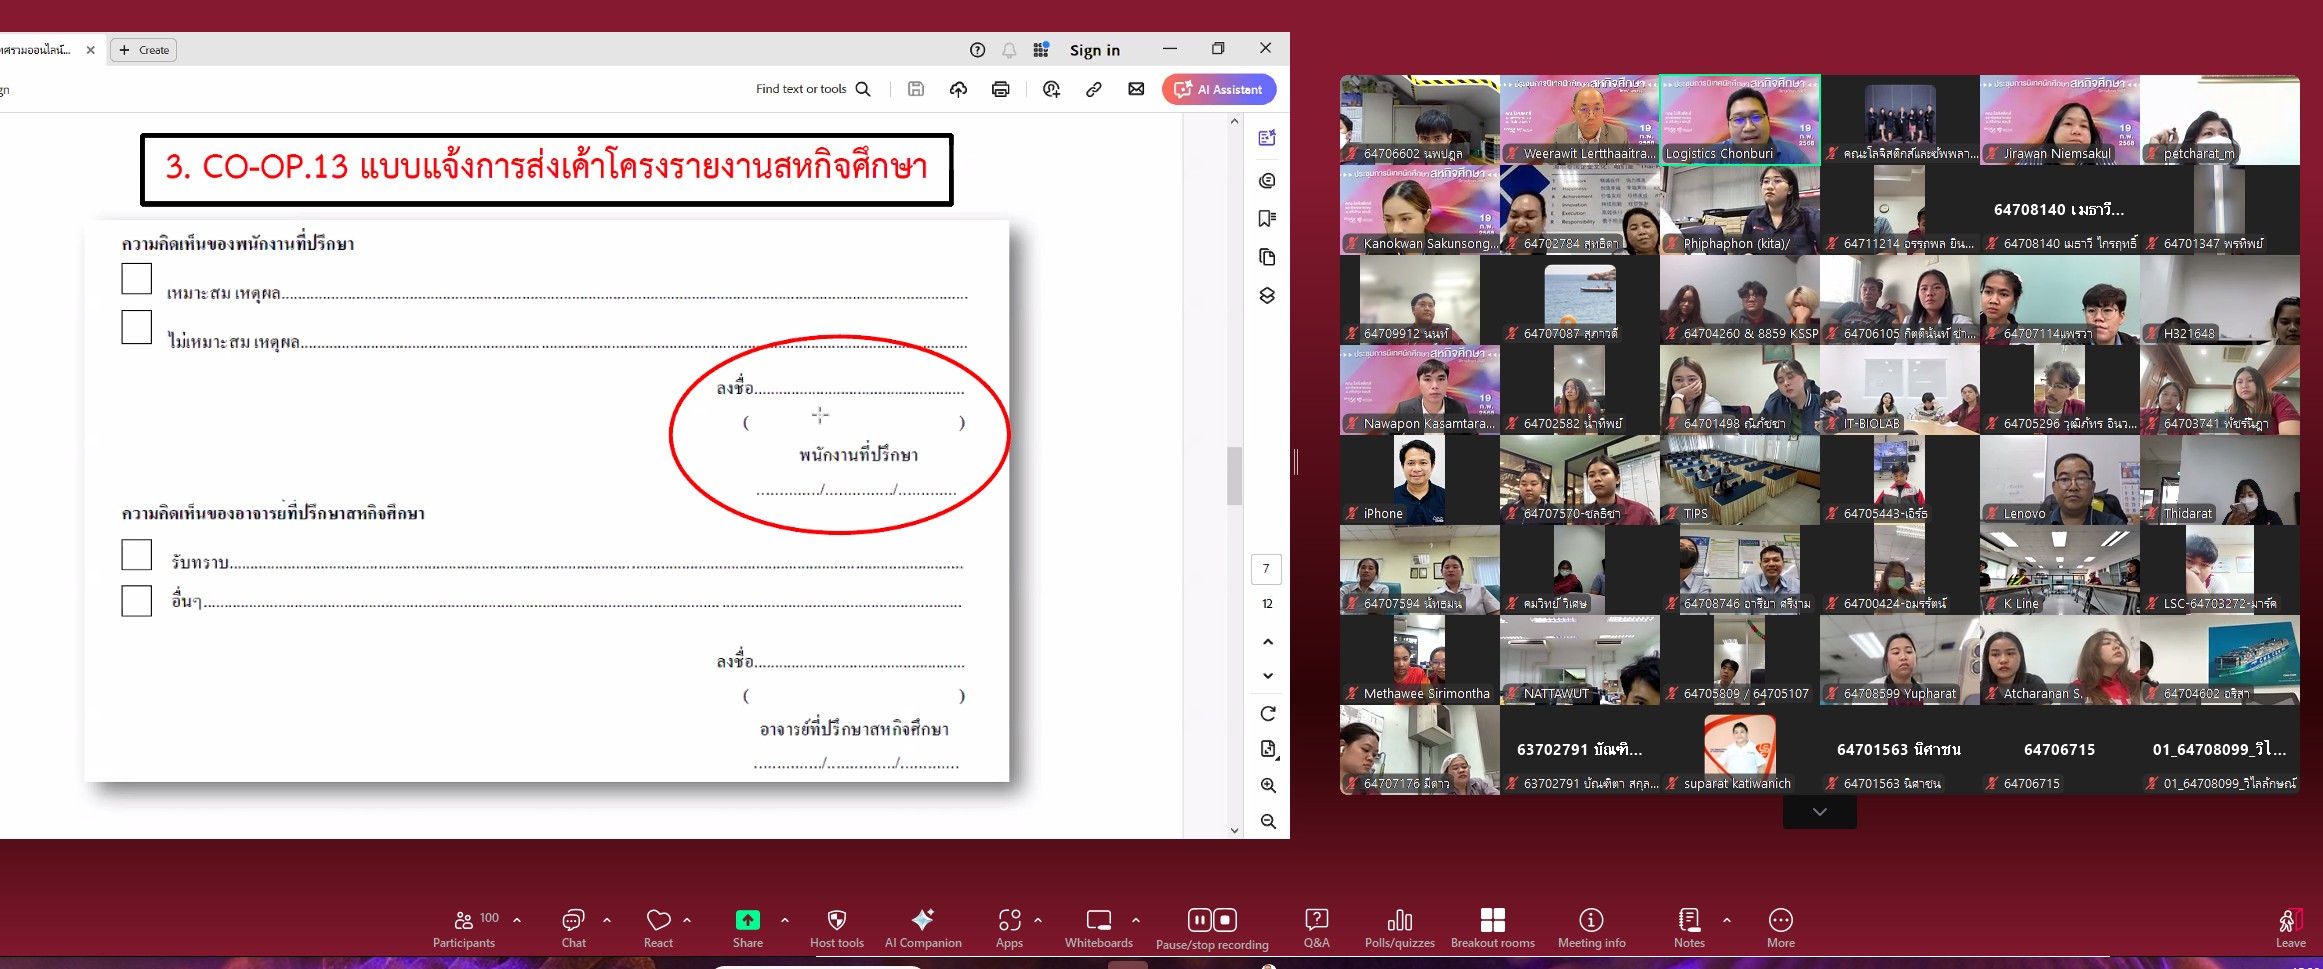This screenshot has width=2323, height=969.
Task: Go to the previous PDF page
Action: coord(1268,642)
